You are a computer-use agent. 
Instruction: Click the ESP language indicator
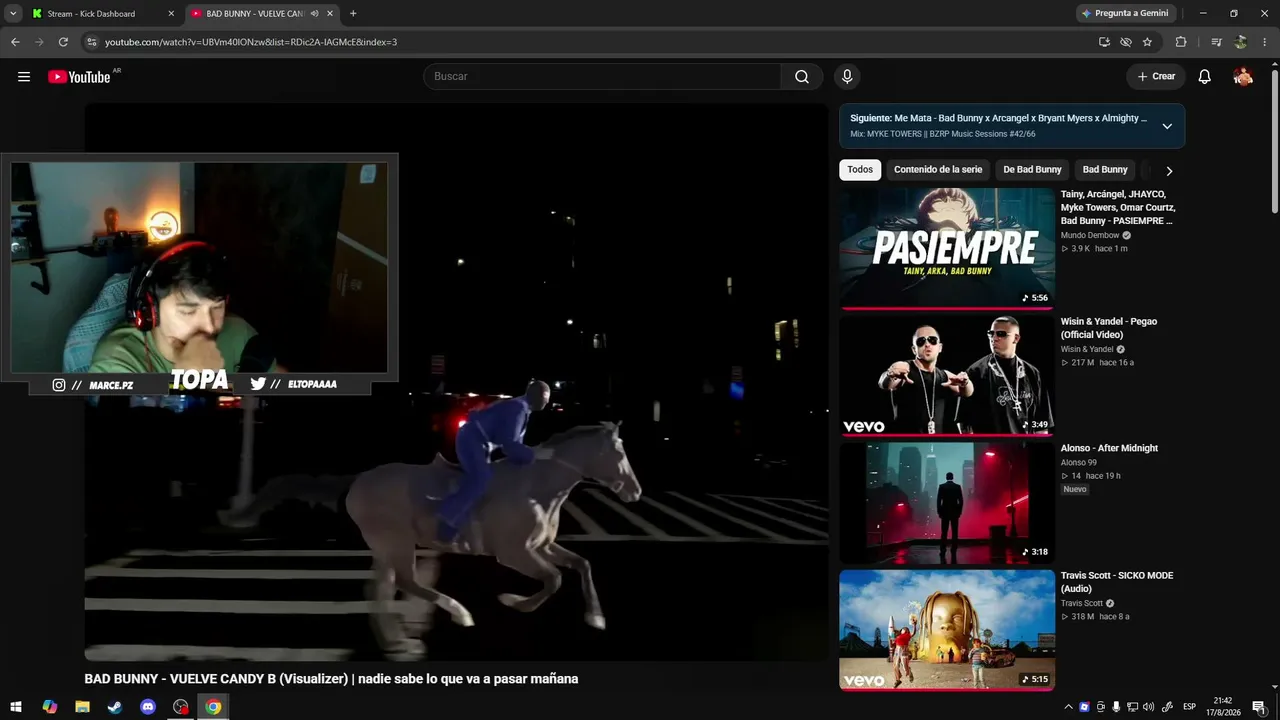point(1190,707)
